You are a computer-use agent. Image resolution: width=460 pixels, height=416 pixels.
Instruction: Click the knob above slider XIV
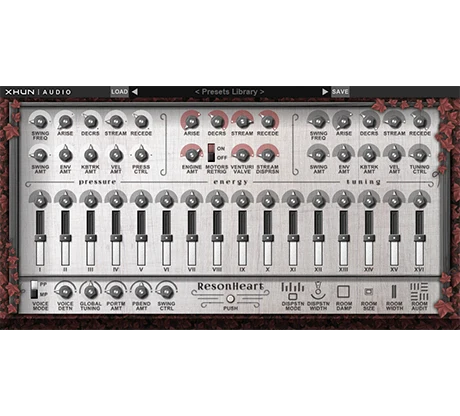pyautogui.click(x=369, y=201)
